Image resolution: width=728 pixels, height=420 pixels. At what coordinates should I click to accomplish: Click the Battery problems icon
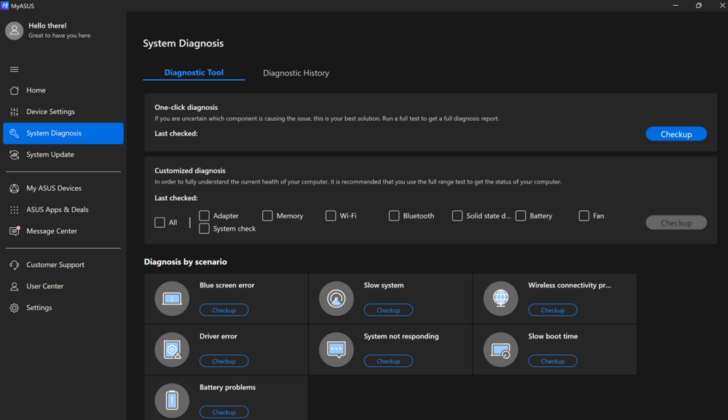172,401
